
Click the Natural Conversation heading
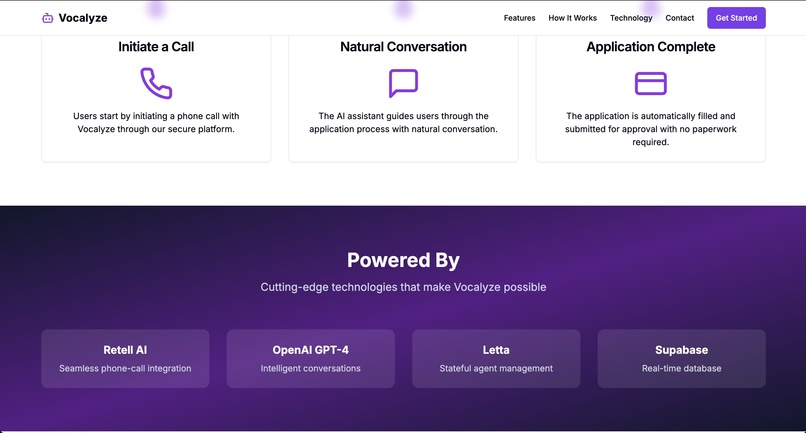pyautogui.click(x=404, y=47)
